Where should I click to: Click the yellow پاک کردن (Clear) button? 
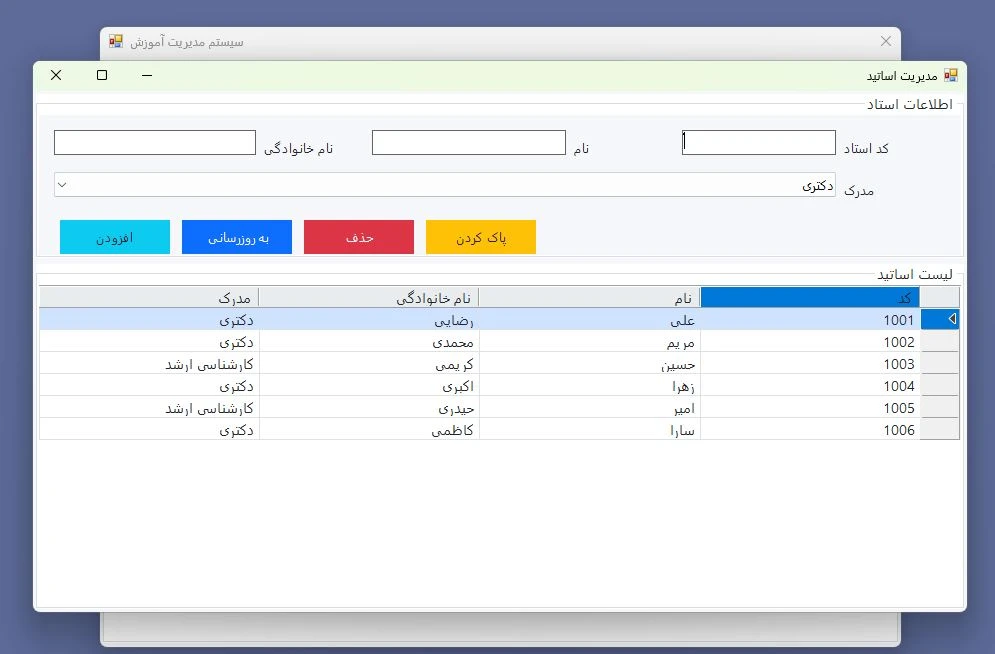click(481, 237)
